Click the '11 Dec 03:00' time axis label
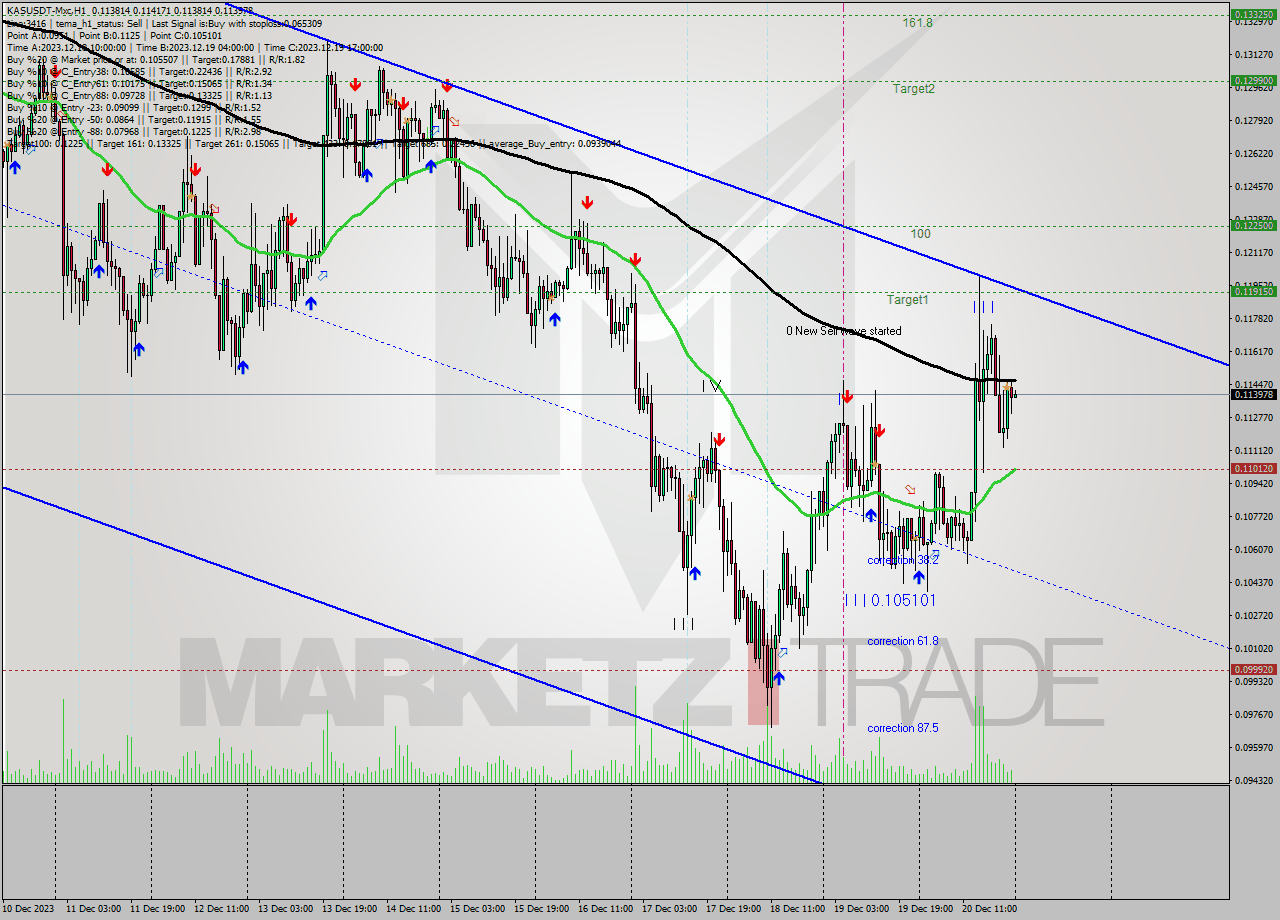The height and width of the screenshot is (920, 1280). [x=94, y=909]
